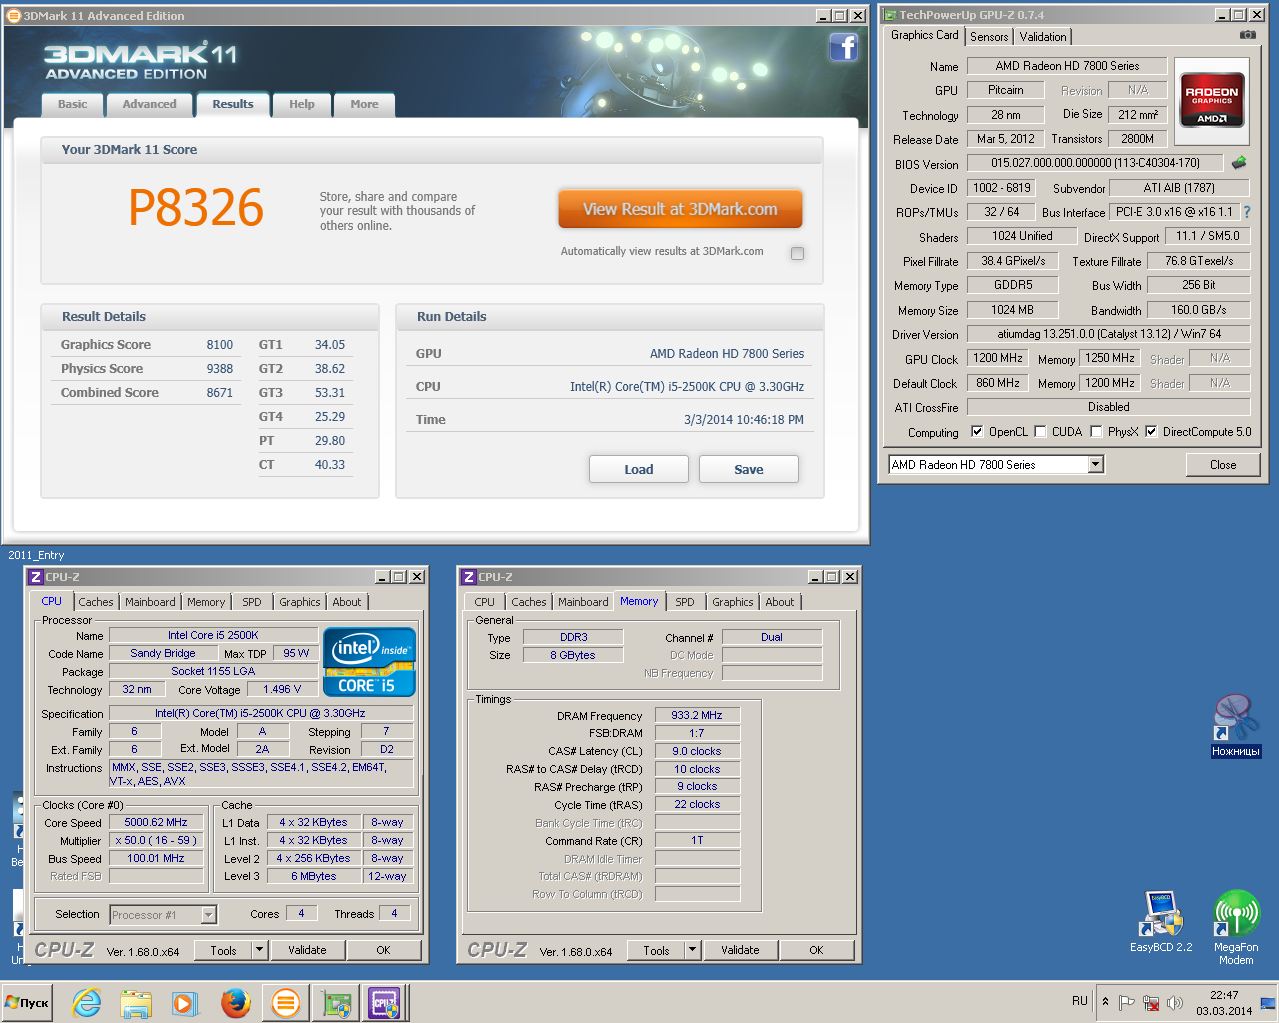Open the AMD Radeon HD 7800 Series dropdown
The image size is (1279, 1023).
(1095, 464)
